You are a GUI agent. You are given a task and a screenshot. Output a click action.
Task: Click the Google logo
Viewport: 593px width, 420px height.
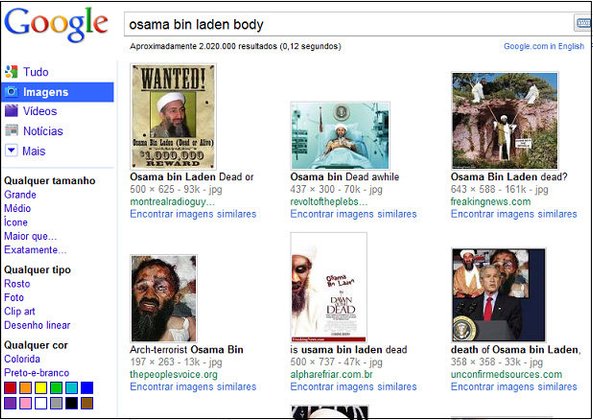[56, 23]
